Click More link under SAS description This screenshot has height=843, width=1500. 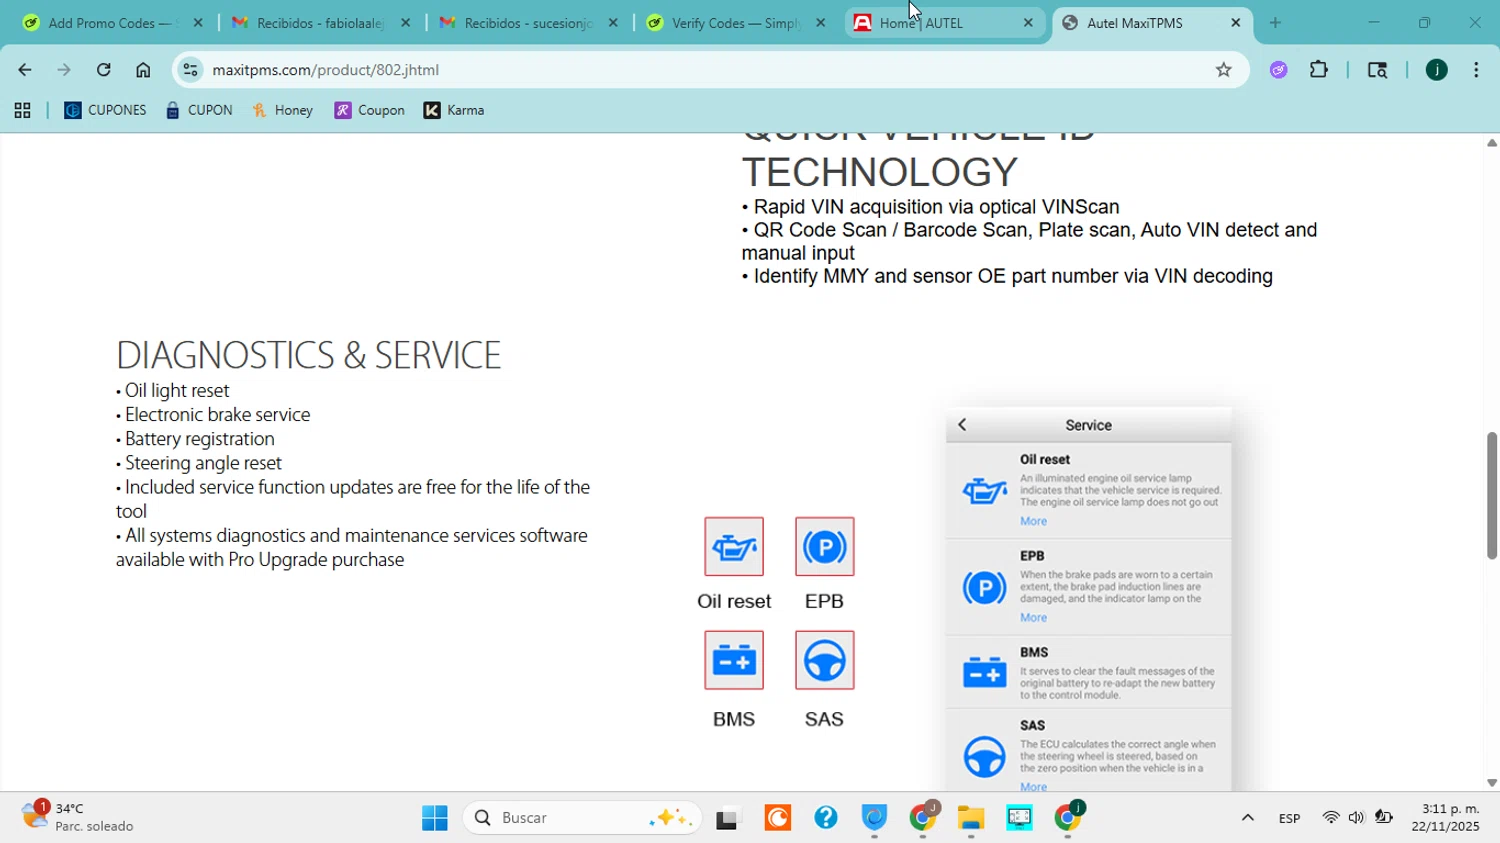coord(1034,787)
